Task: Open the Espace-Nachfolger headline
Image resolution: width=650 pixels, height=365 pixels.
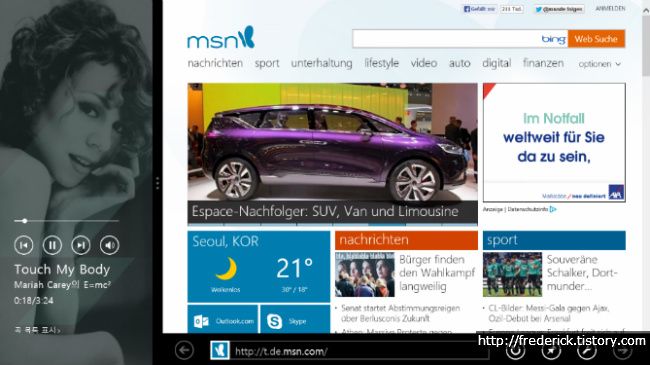Action: [x=325, y=212]
